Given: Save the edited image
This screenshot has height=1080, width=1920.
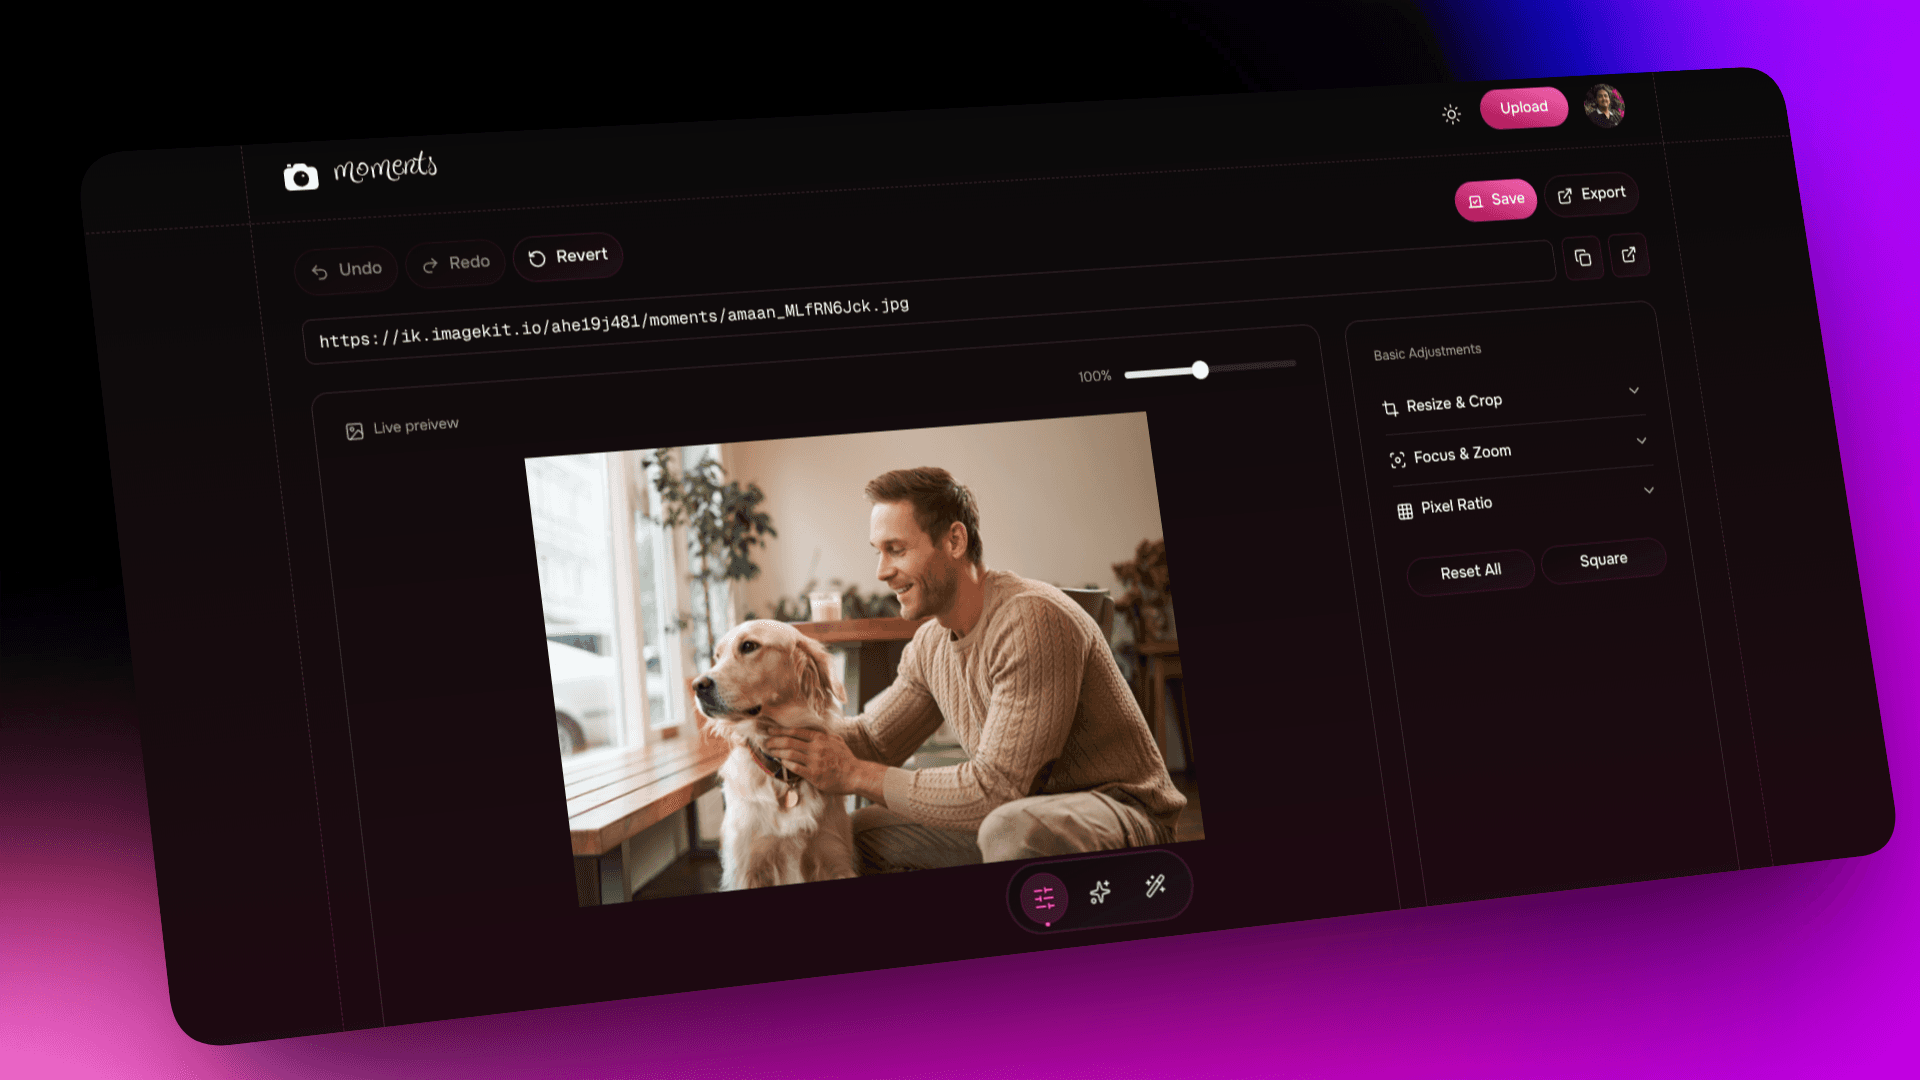Looking at the screenshot, I should [1496, 200].
